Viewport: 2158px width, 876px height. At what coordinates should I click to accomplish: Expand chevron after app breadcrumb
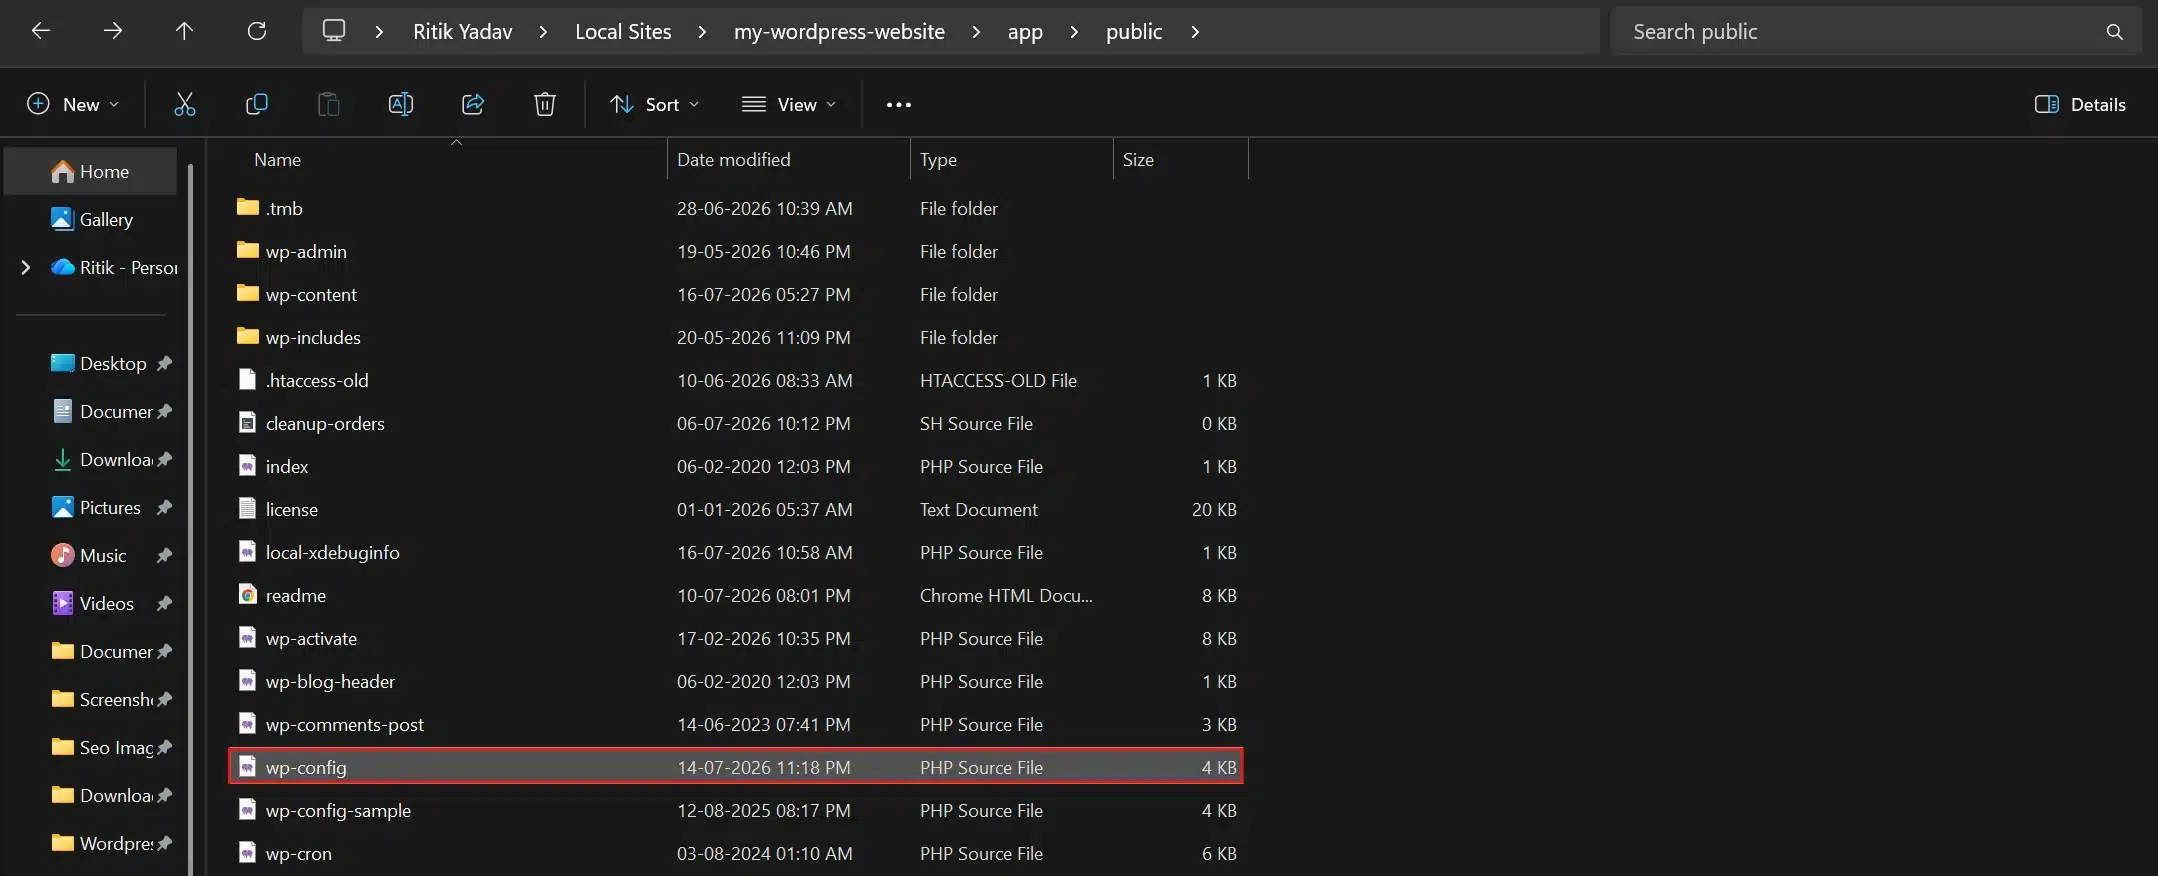(1074, 32)
